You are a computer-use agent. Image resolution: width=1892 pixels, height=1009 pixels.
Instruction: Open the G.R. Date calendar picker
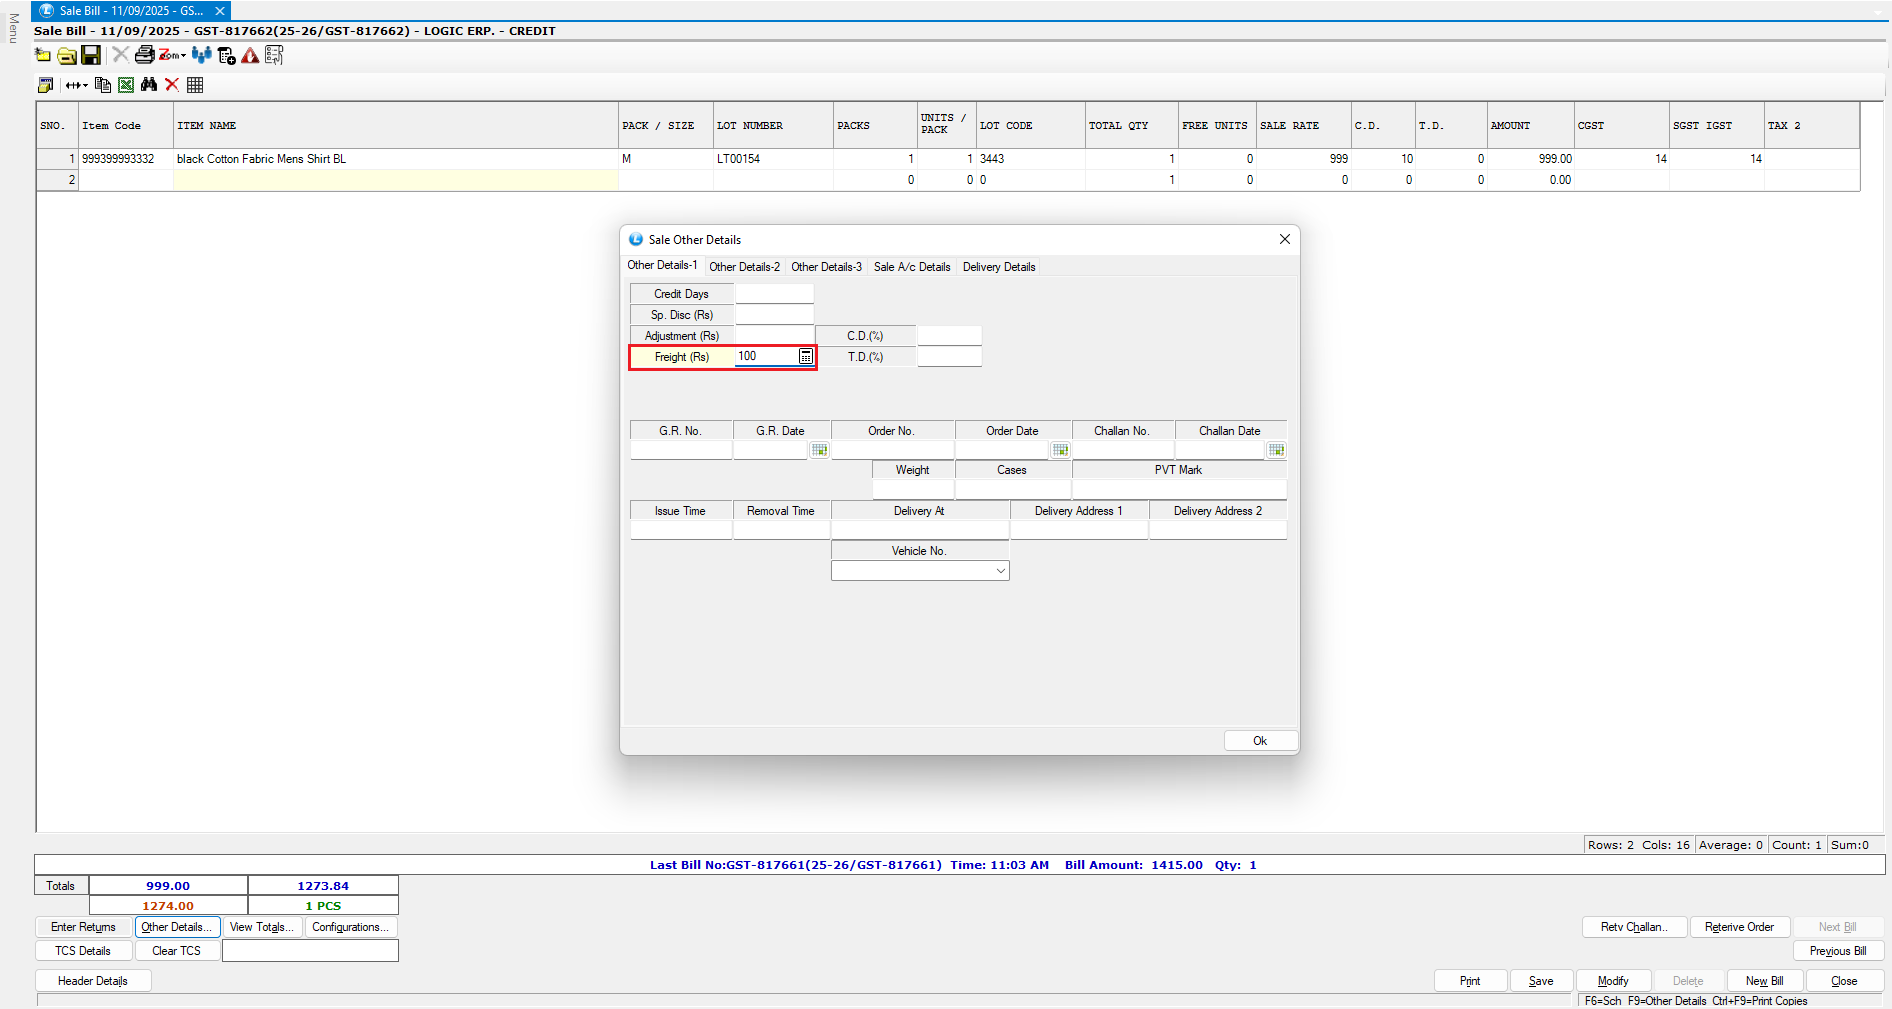pyautogui.click(x=819, y=450)
